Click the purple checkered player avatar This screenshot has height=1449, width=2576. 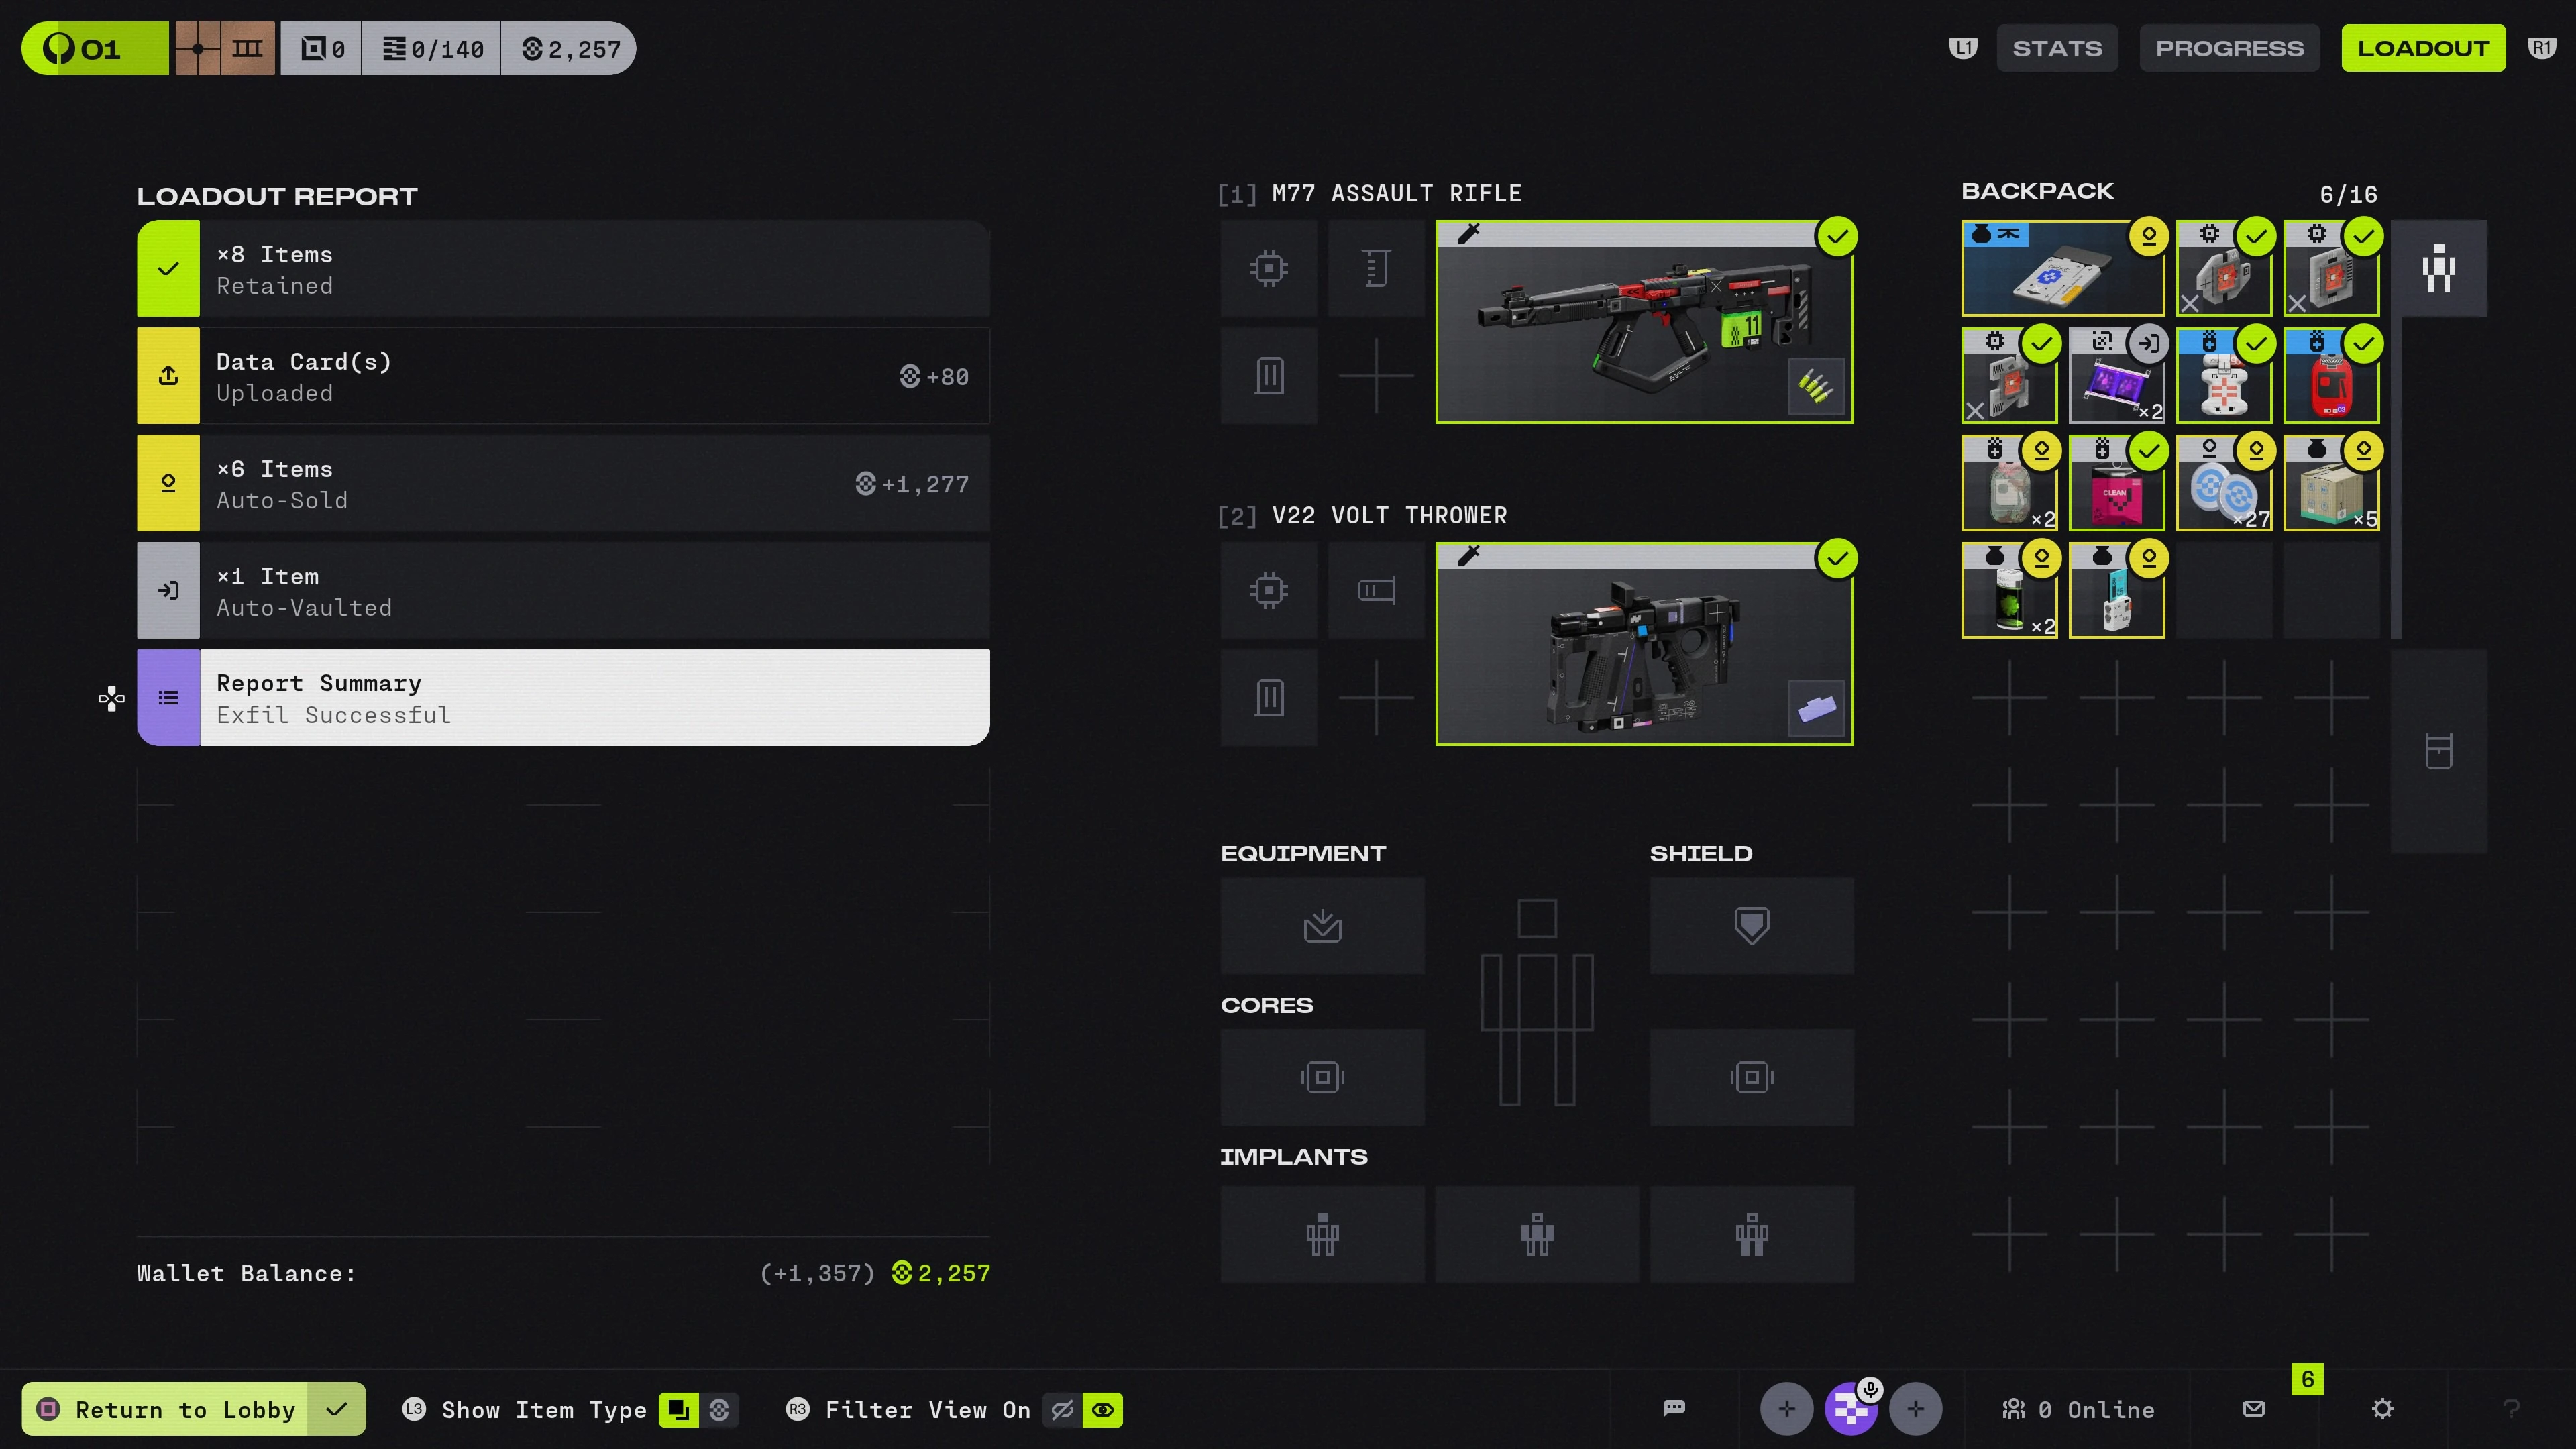(1850, 1409)
